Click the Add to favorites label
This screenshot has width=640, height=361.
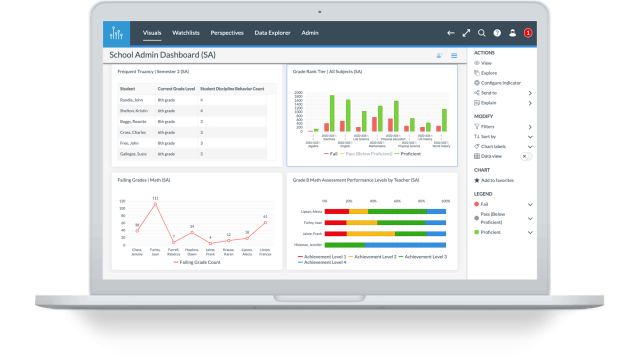tap(497, 180)
